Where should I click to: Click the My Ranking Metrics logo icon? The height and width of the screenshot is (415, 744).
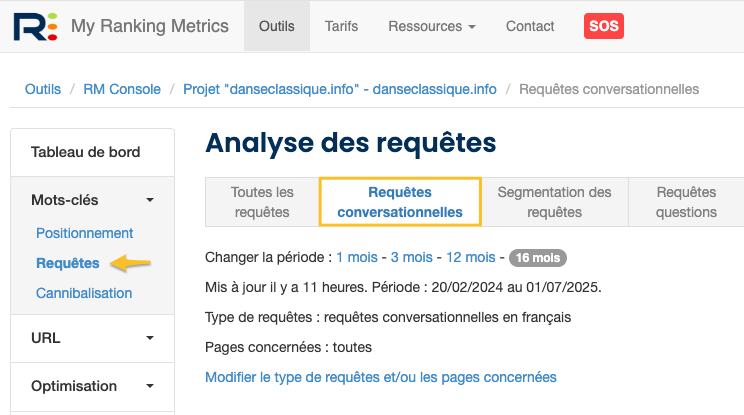click(x=36, y=27)
